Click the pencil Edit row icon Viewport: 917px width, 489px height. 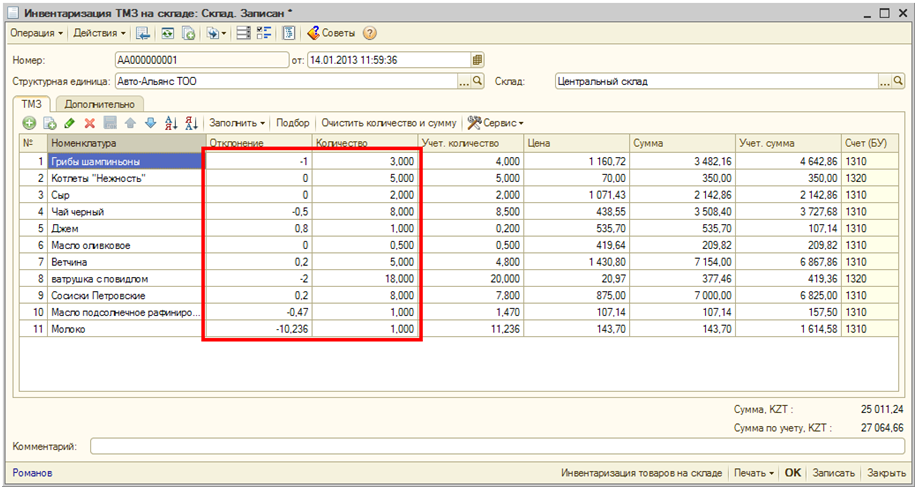[69, 123]
